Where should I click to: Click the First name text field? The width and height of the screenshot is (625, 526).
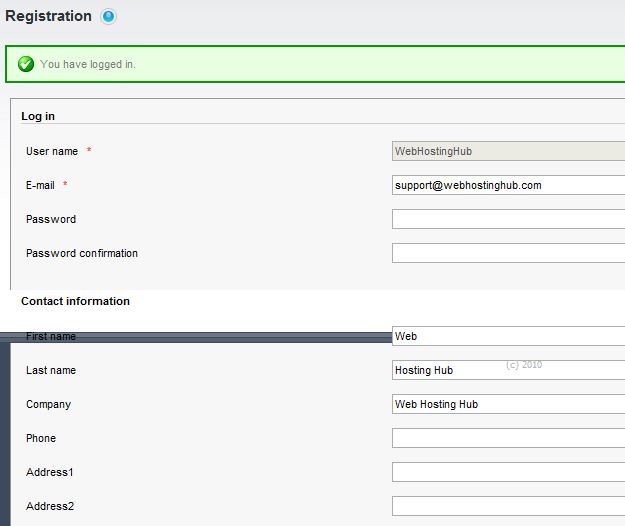(x=508, y=337)
